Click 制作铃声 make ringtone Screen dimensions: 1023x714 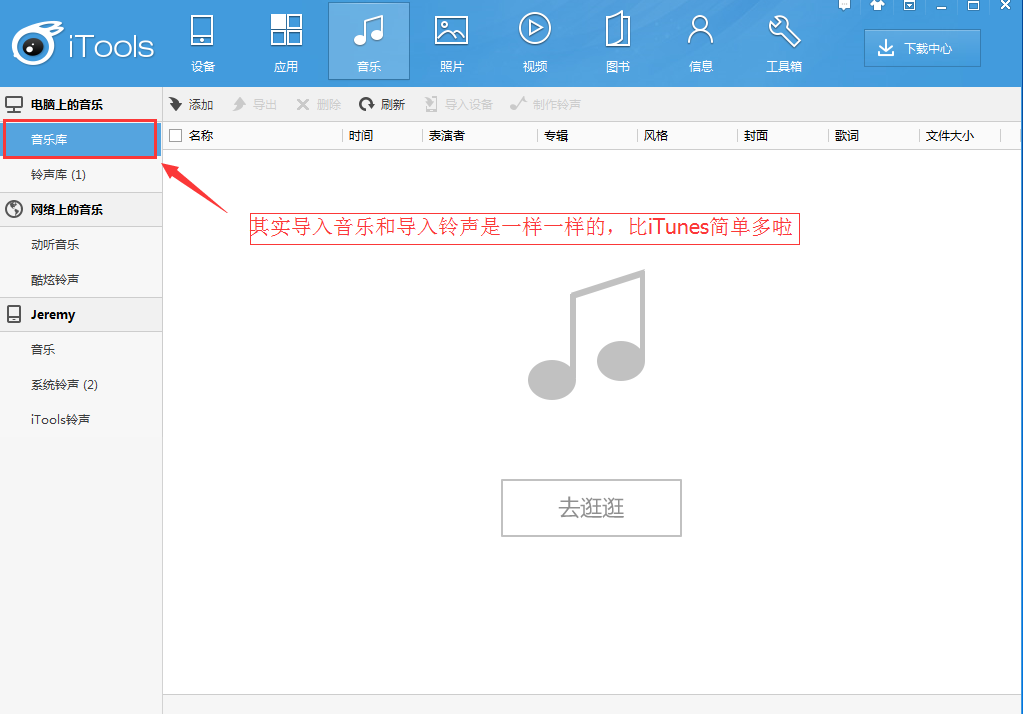point(545,104)
